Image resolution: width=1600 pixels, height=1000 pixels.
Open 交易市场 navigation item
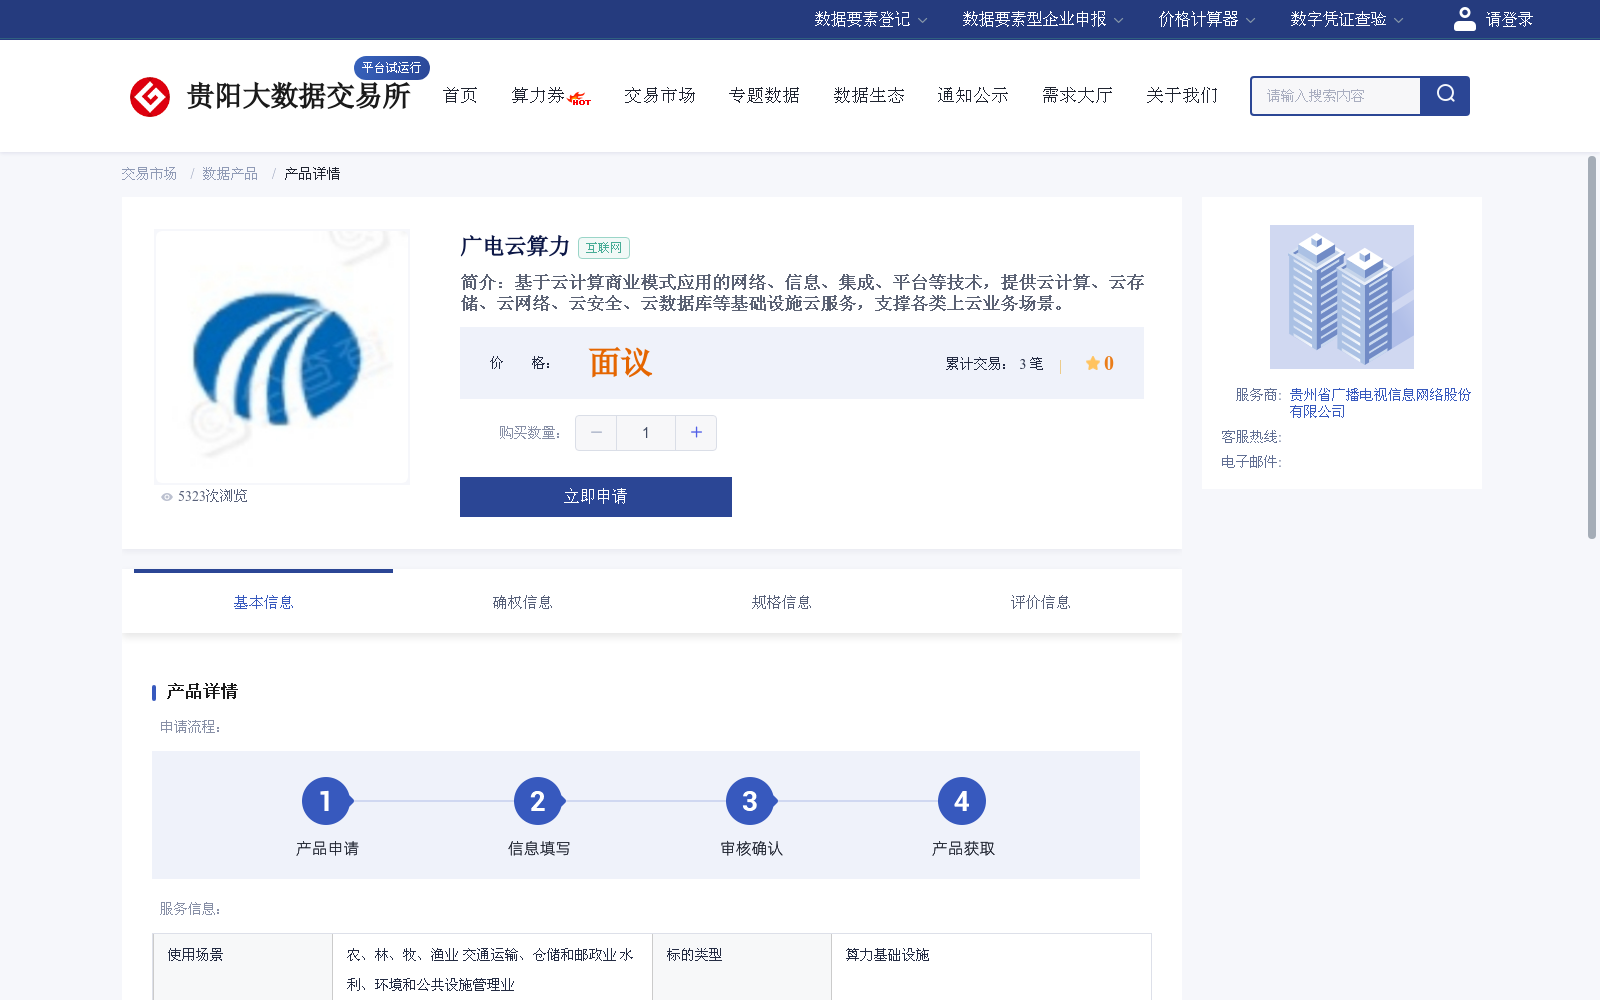pos(660,95)
